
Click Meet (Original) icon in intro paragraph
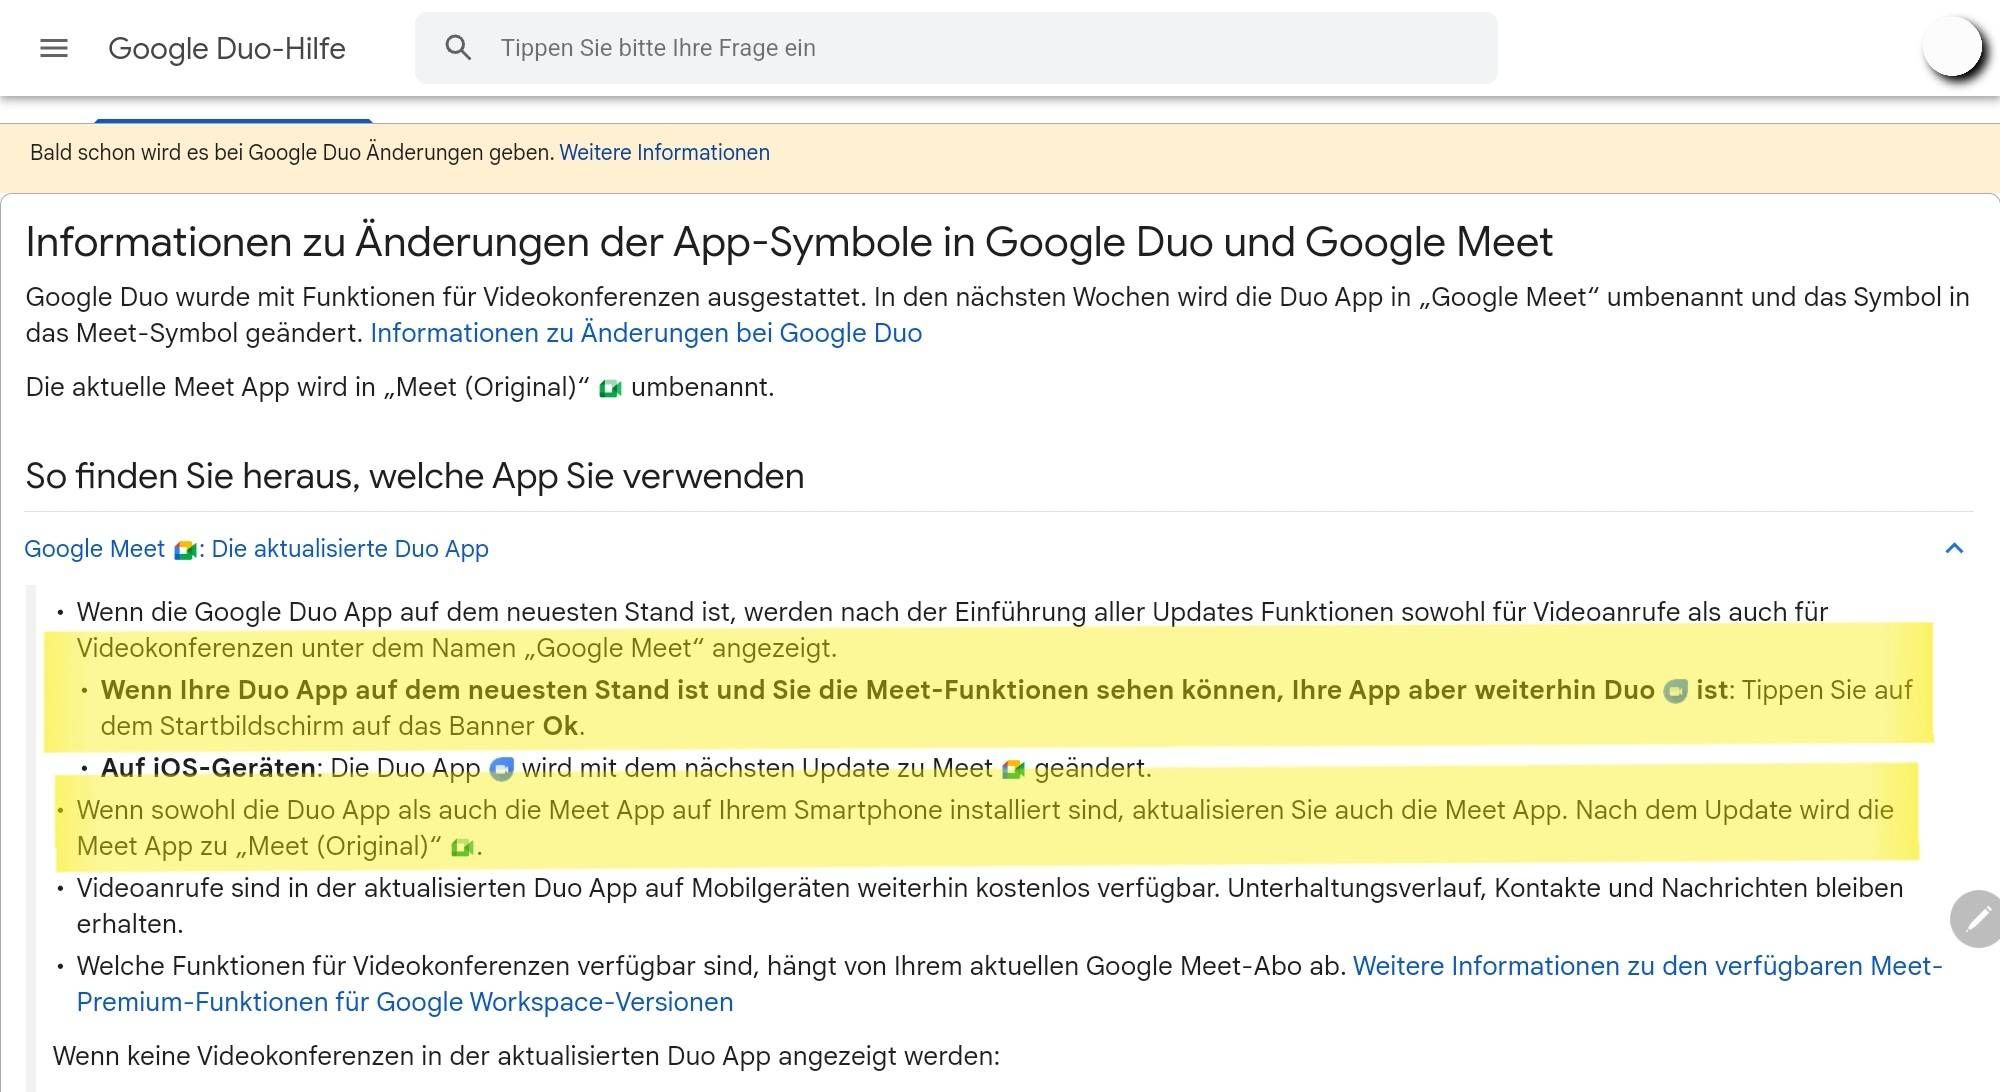coord(610,388)
